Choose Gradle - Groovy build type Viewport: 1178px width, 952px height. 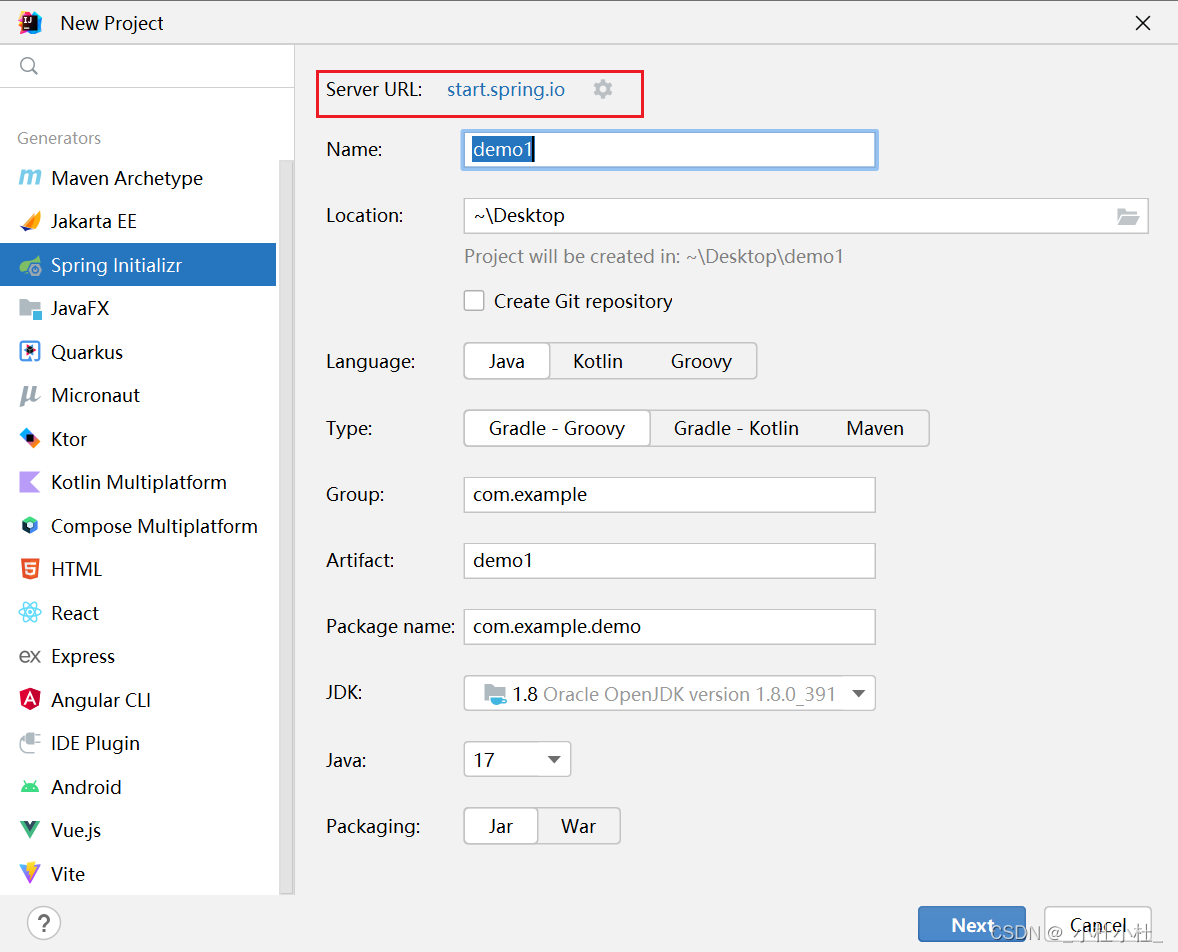(x=557, y=428)
